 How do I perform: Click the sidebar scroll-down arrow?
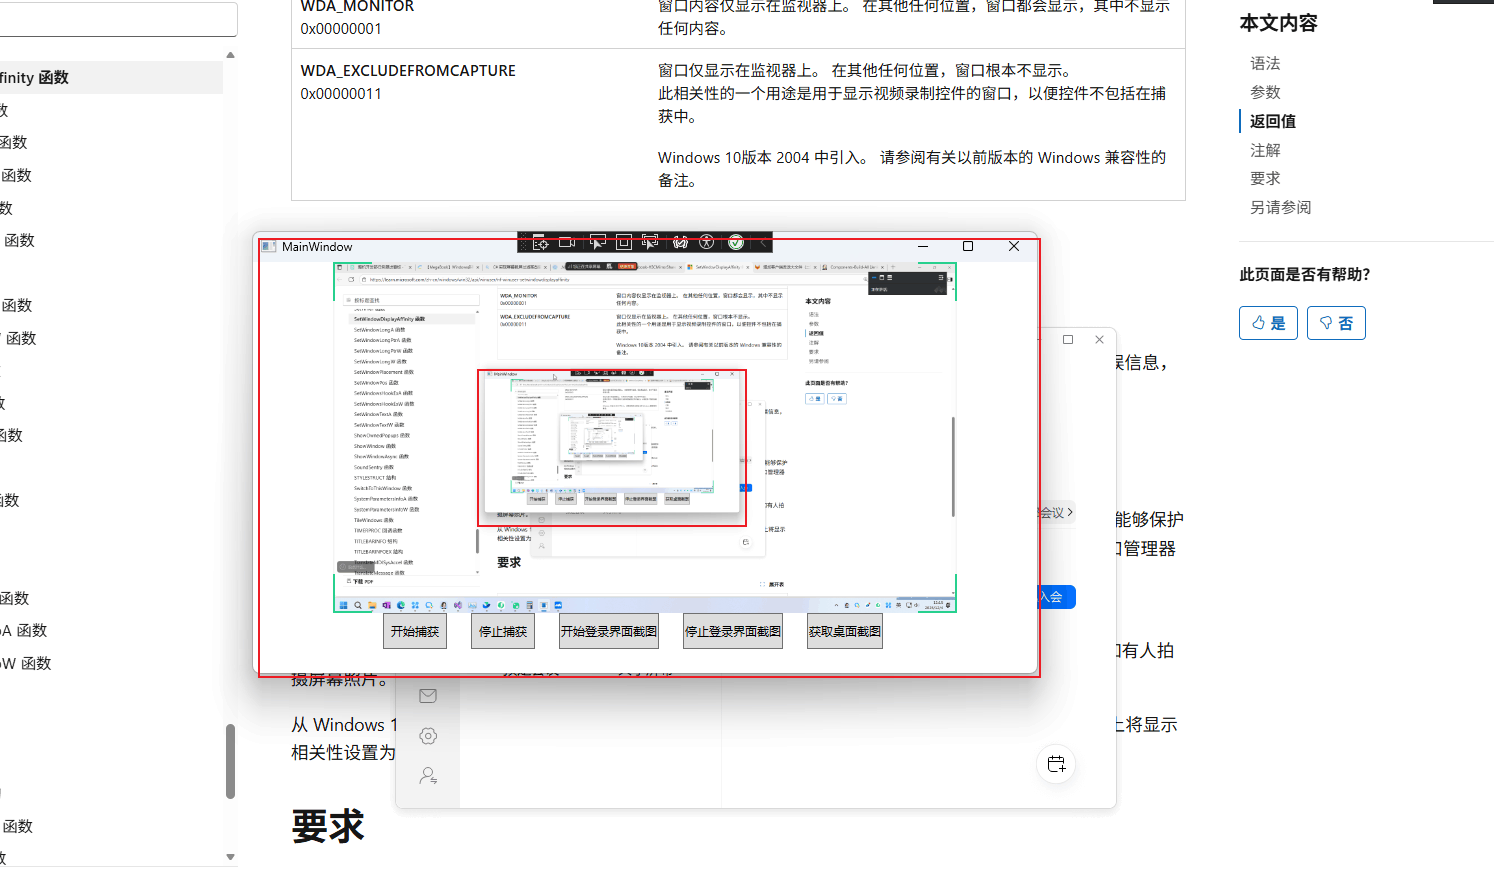click(231, 857)
